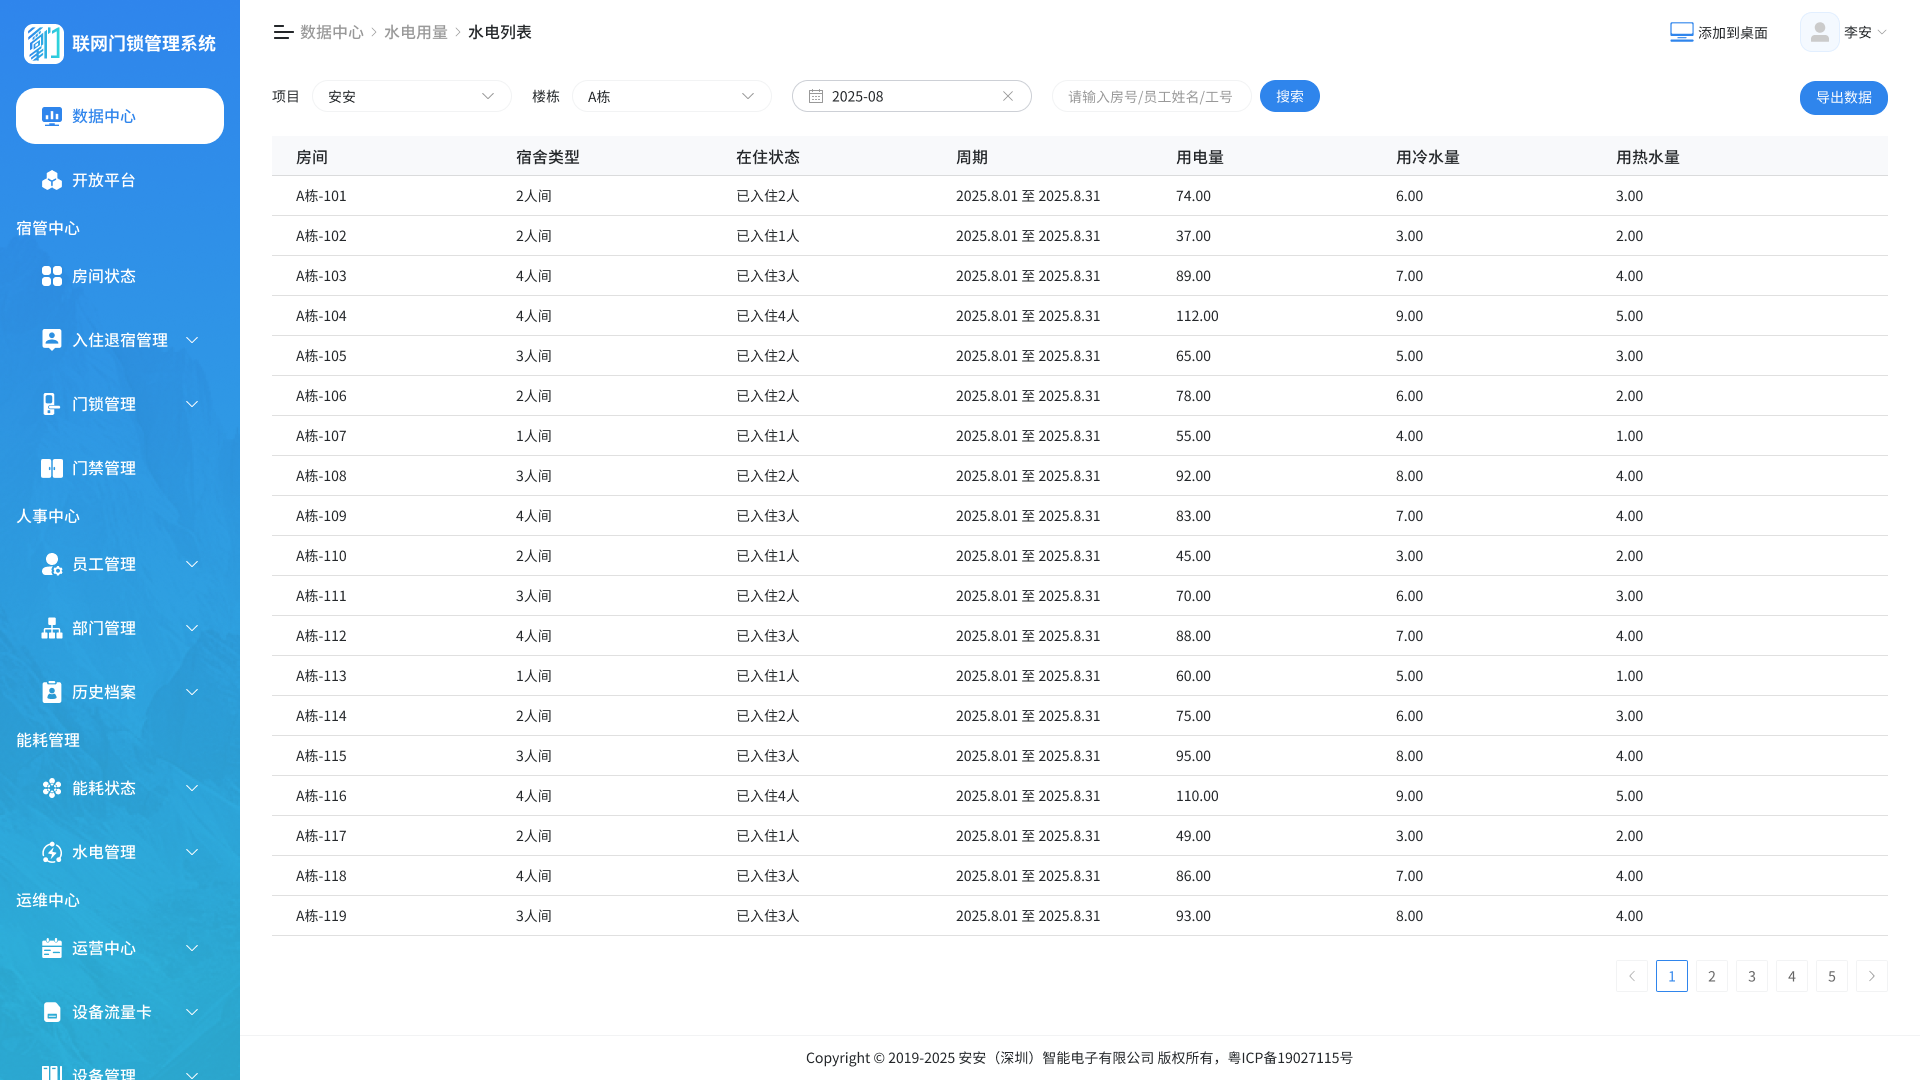Click the sidebar collapse hamburger icon

pyautogui.click(x=283, y=32)
